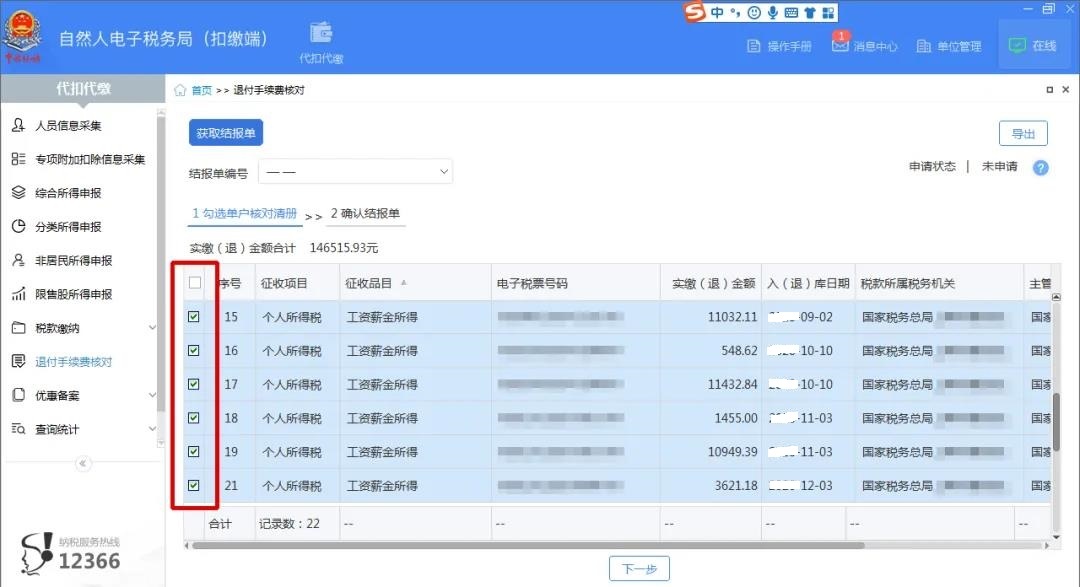Open the 结报单编号 dropdown
The image size is (1080, 587).
(355, 171)
